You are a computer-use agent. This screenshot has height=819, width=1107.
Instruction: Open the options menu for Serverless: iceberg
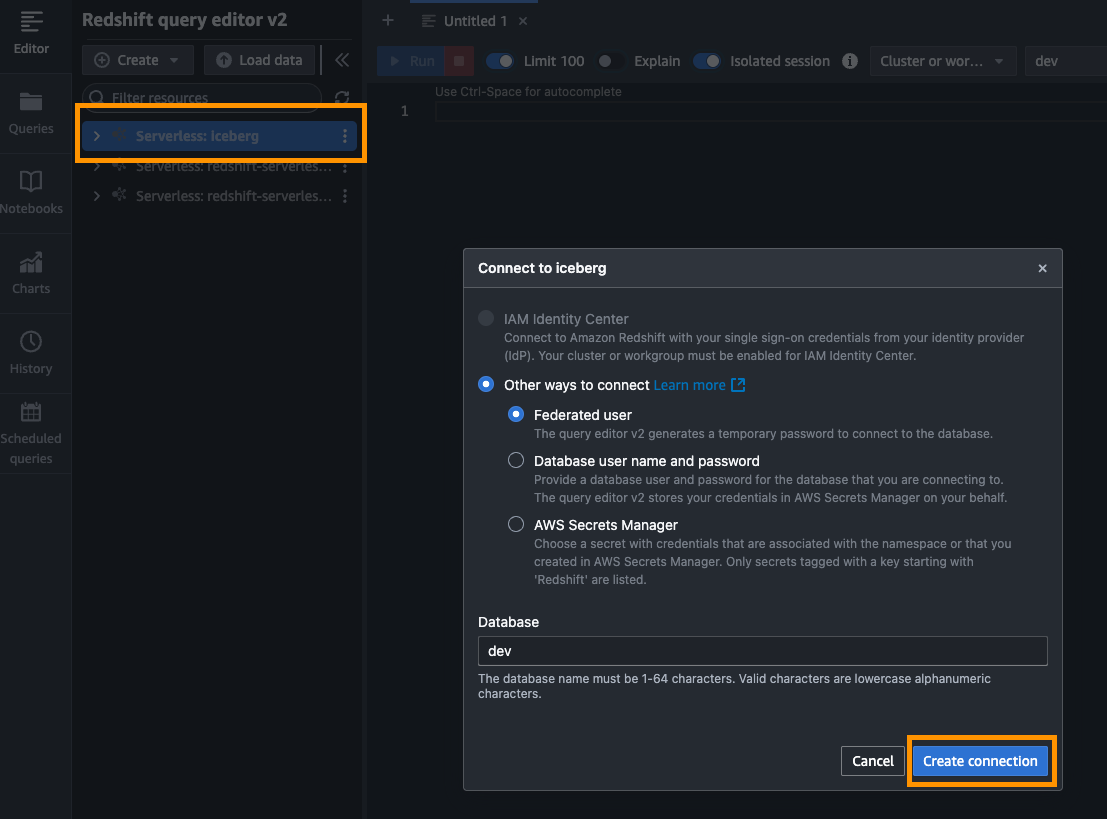[x=345, y=136]
